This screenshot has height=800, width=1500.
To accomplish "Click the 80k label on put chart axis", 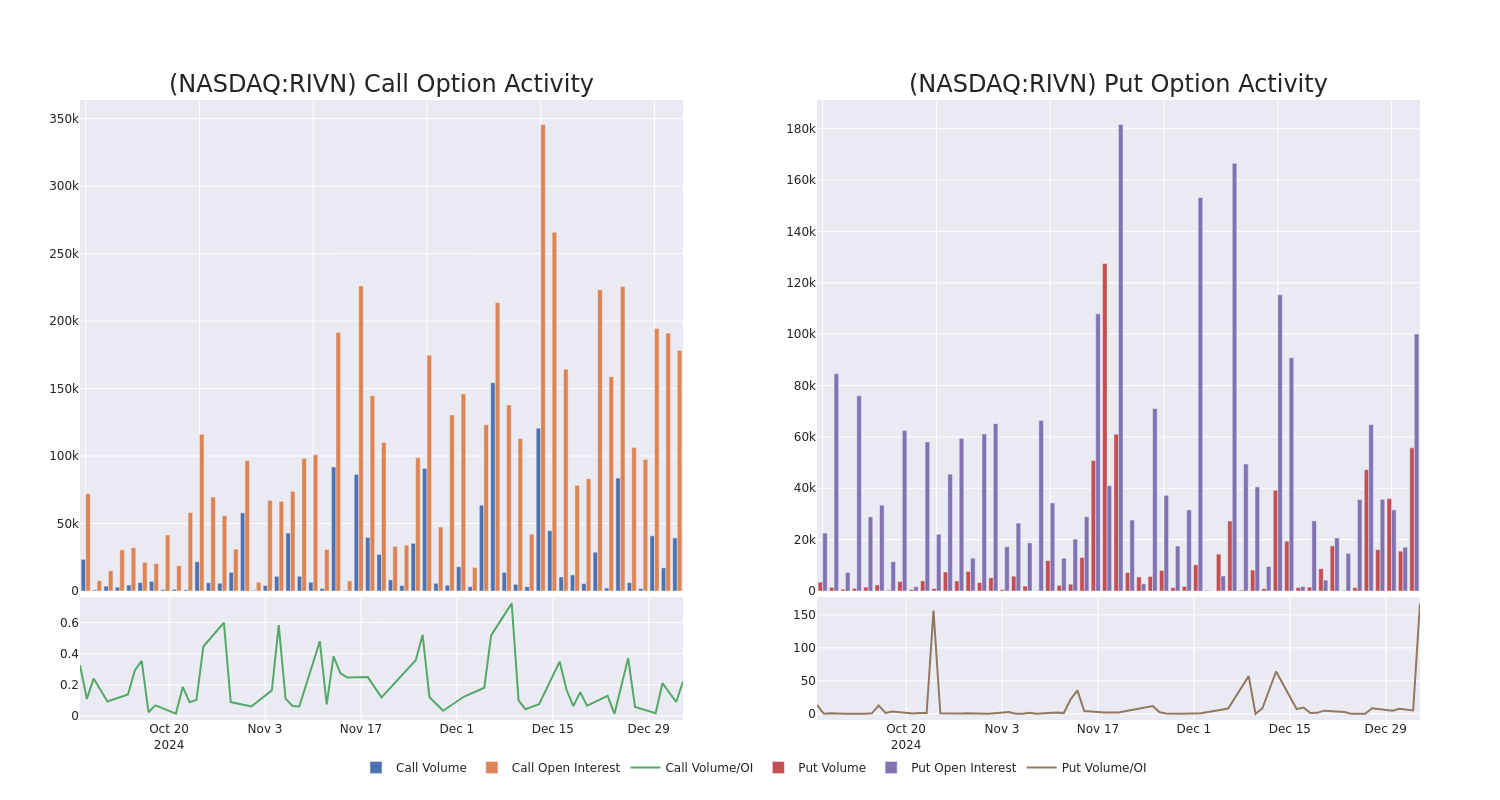I will 804,386.
